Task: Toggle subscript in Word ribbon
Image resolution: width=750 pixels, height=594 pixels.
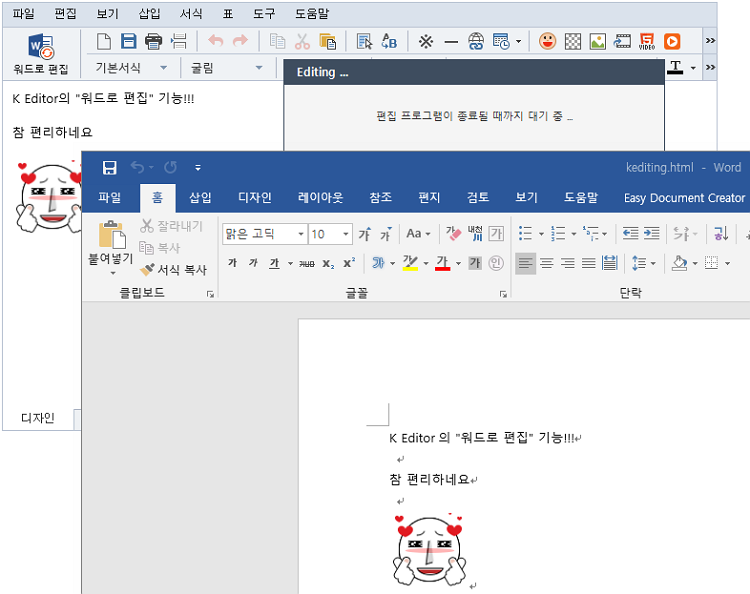Action: point(328,263)
